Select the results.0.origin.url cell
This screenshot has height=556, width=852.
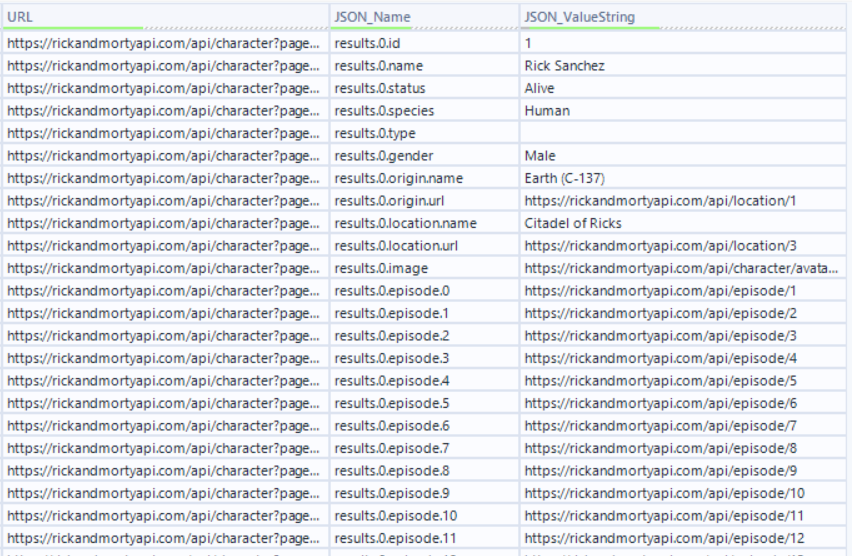424,201
